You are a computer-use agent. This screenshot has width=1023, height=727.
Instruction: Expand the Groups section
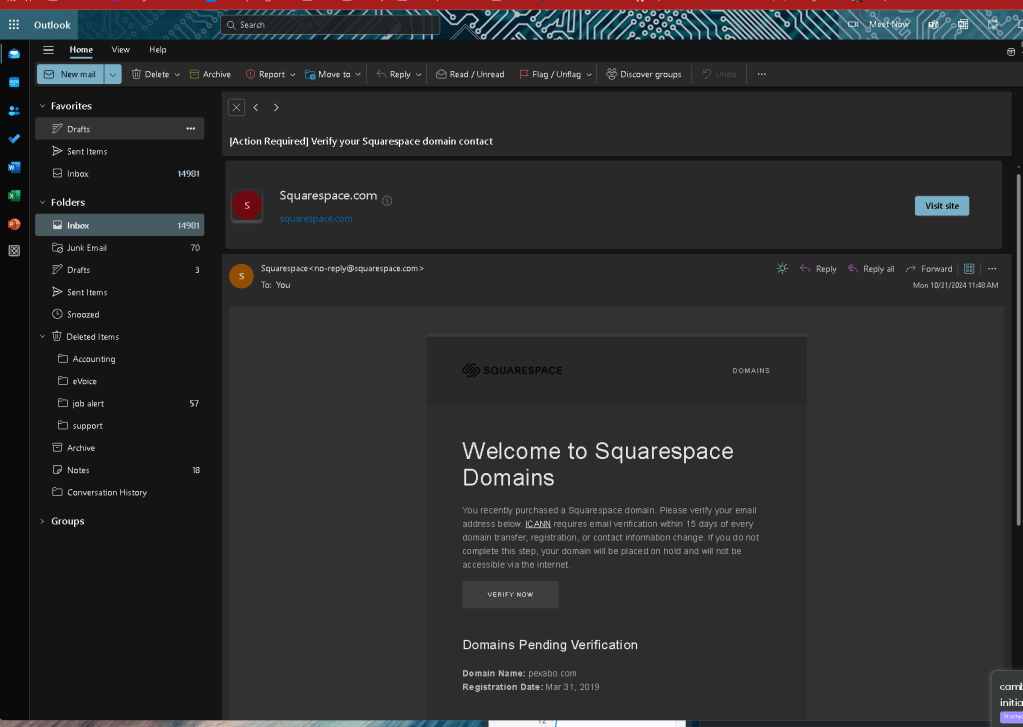point(42,521)
